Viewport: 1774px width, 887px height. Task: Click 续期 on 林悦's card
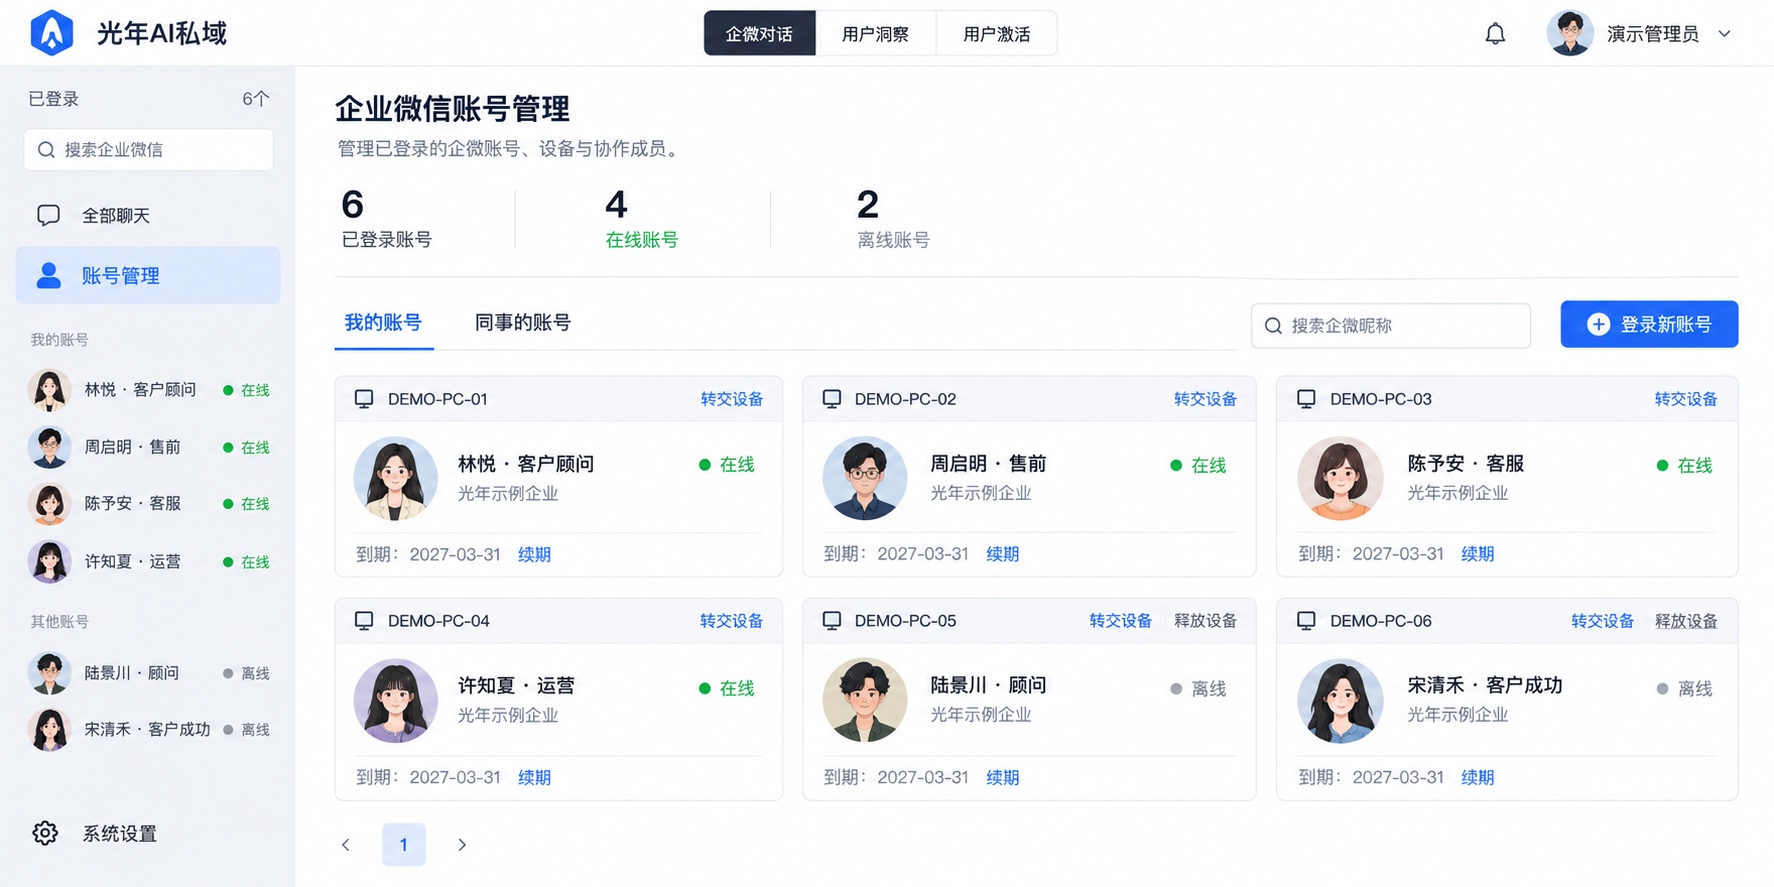click(534, 555)
